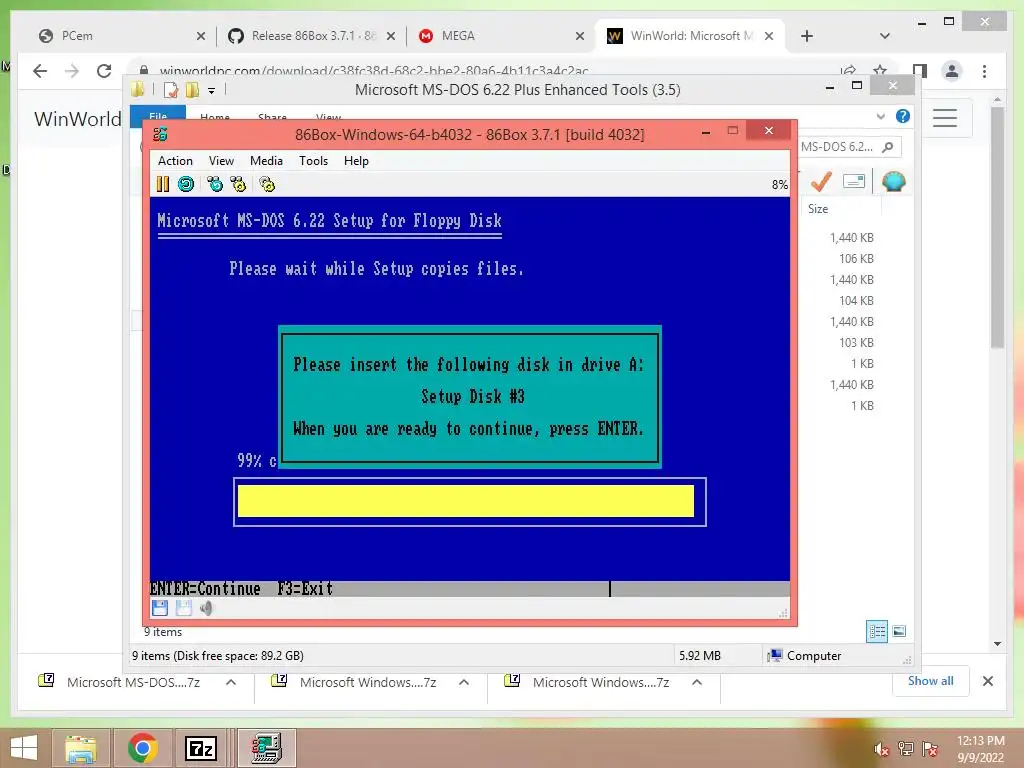
Task: Click Explorer quick access new folder icon
Action: 192,90
